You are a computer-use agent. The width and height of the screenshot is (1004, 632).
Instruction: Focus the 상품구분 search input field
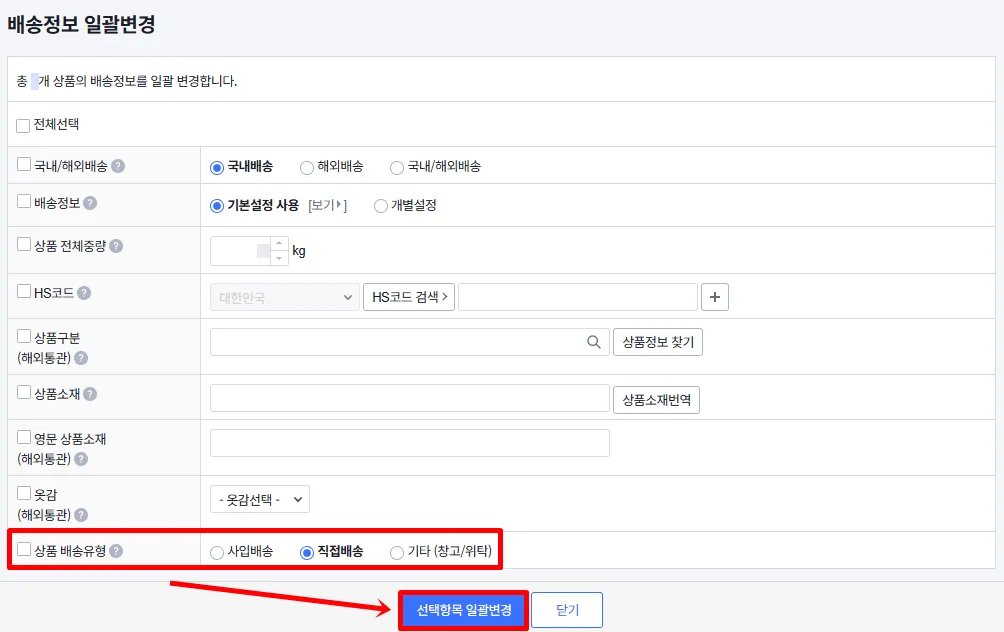[410, 342]
